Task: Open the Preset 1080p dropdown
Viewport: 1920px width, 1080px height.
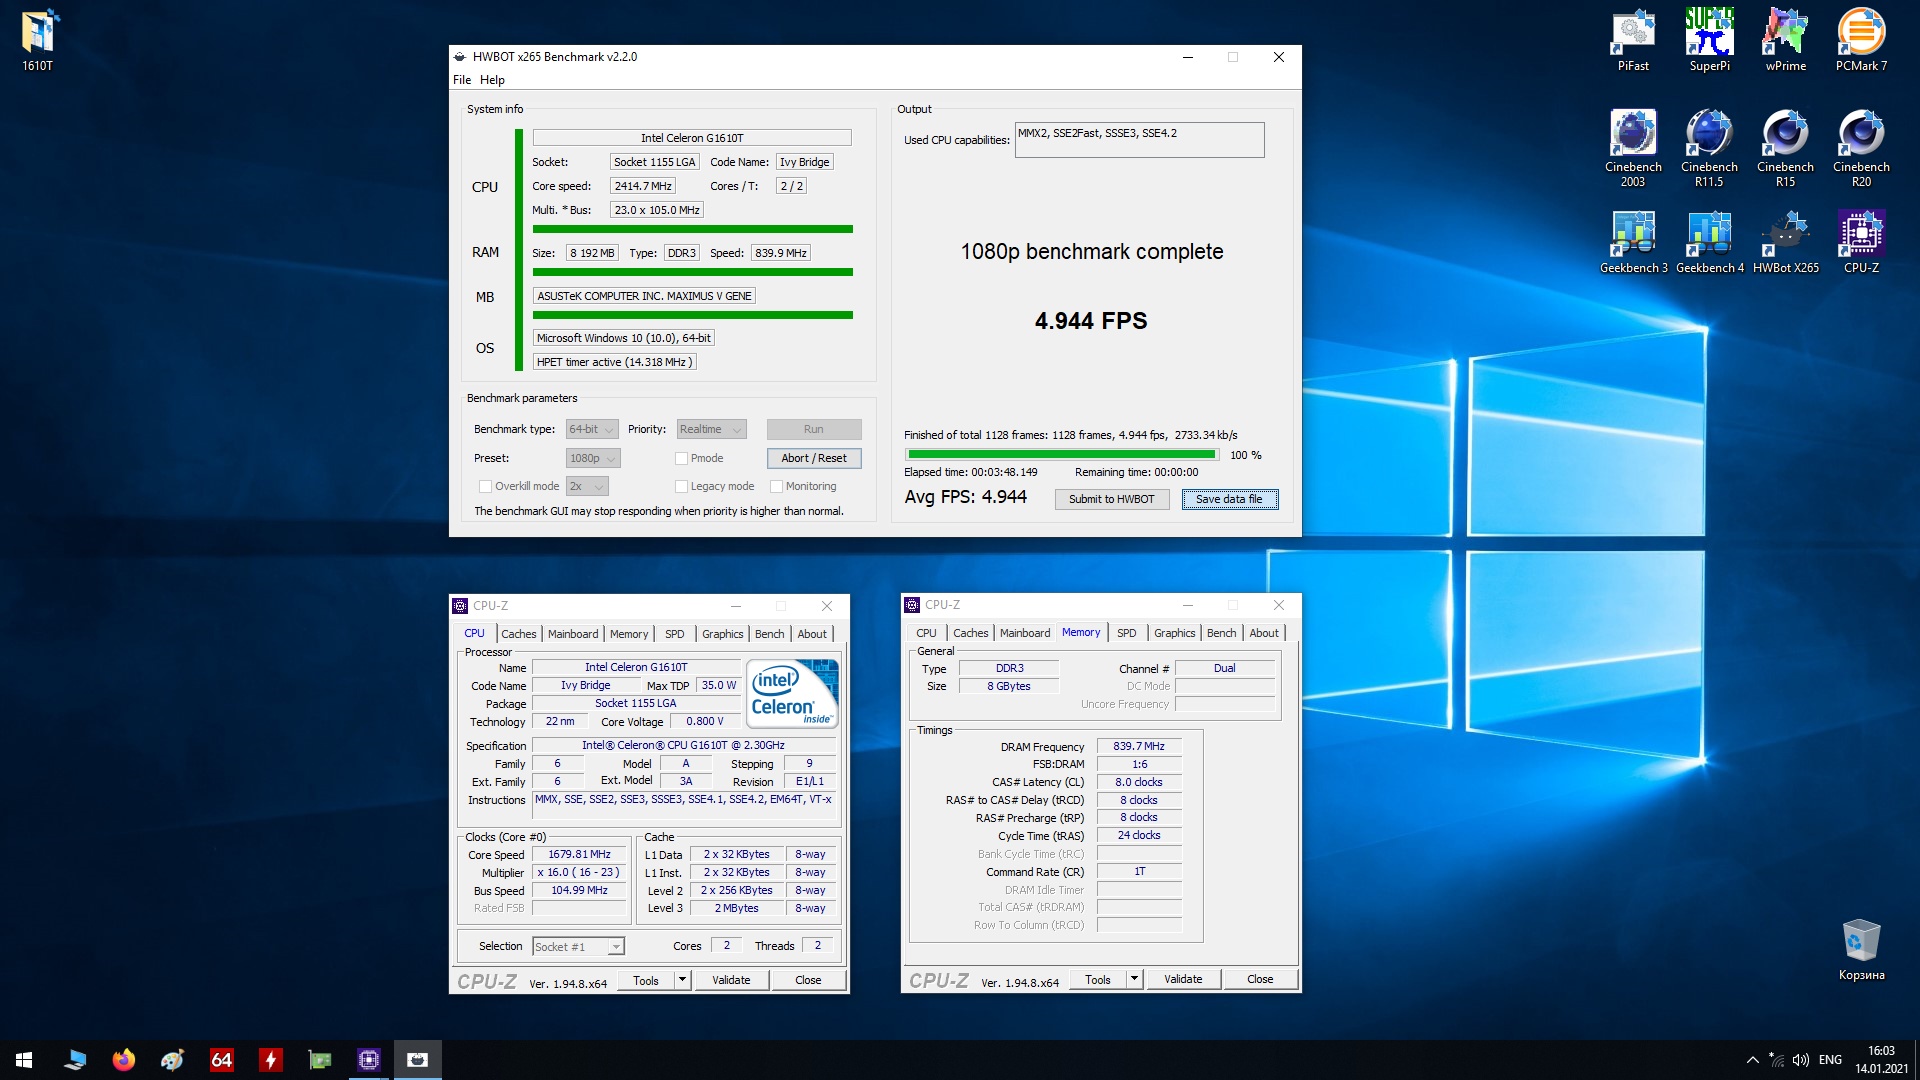Action: (x=593, y=458)
